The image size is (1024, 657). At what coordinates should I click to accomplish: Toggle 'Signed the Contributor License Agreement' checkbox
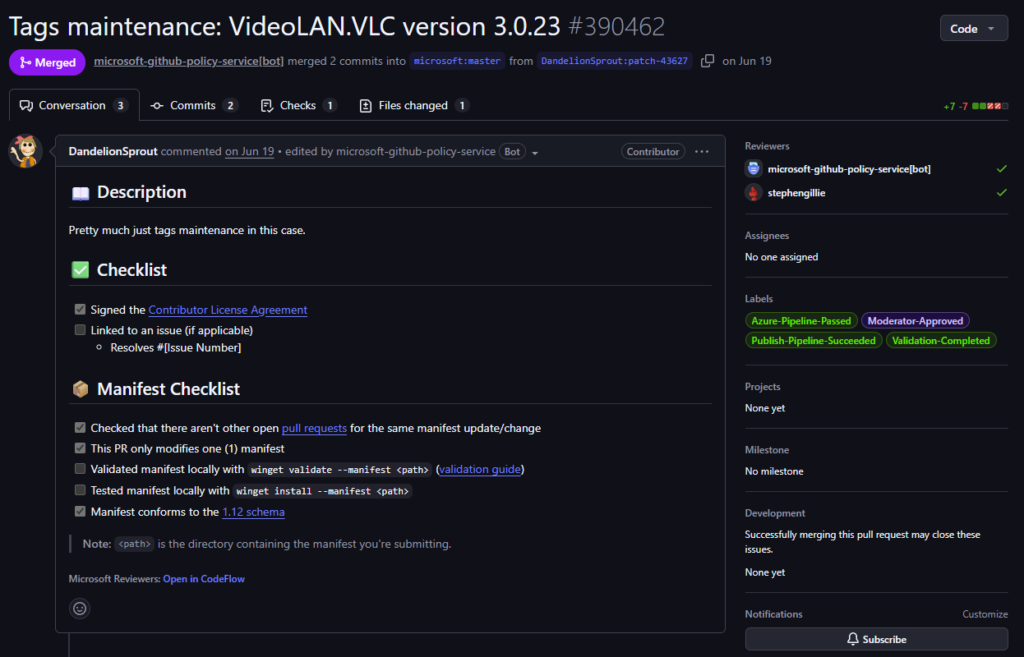[80, 310]
